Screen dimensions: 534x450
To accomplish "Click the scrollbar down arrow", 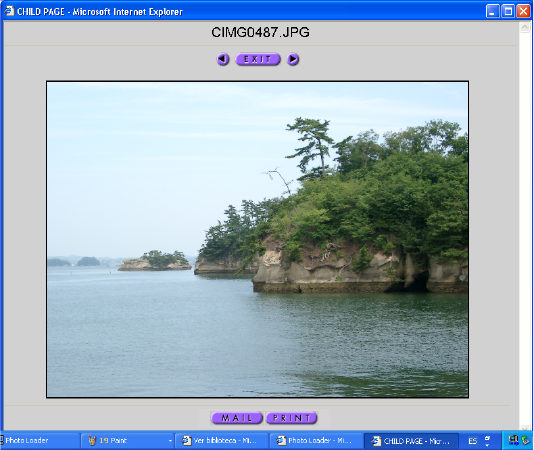I will [x=524, y=428].
